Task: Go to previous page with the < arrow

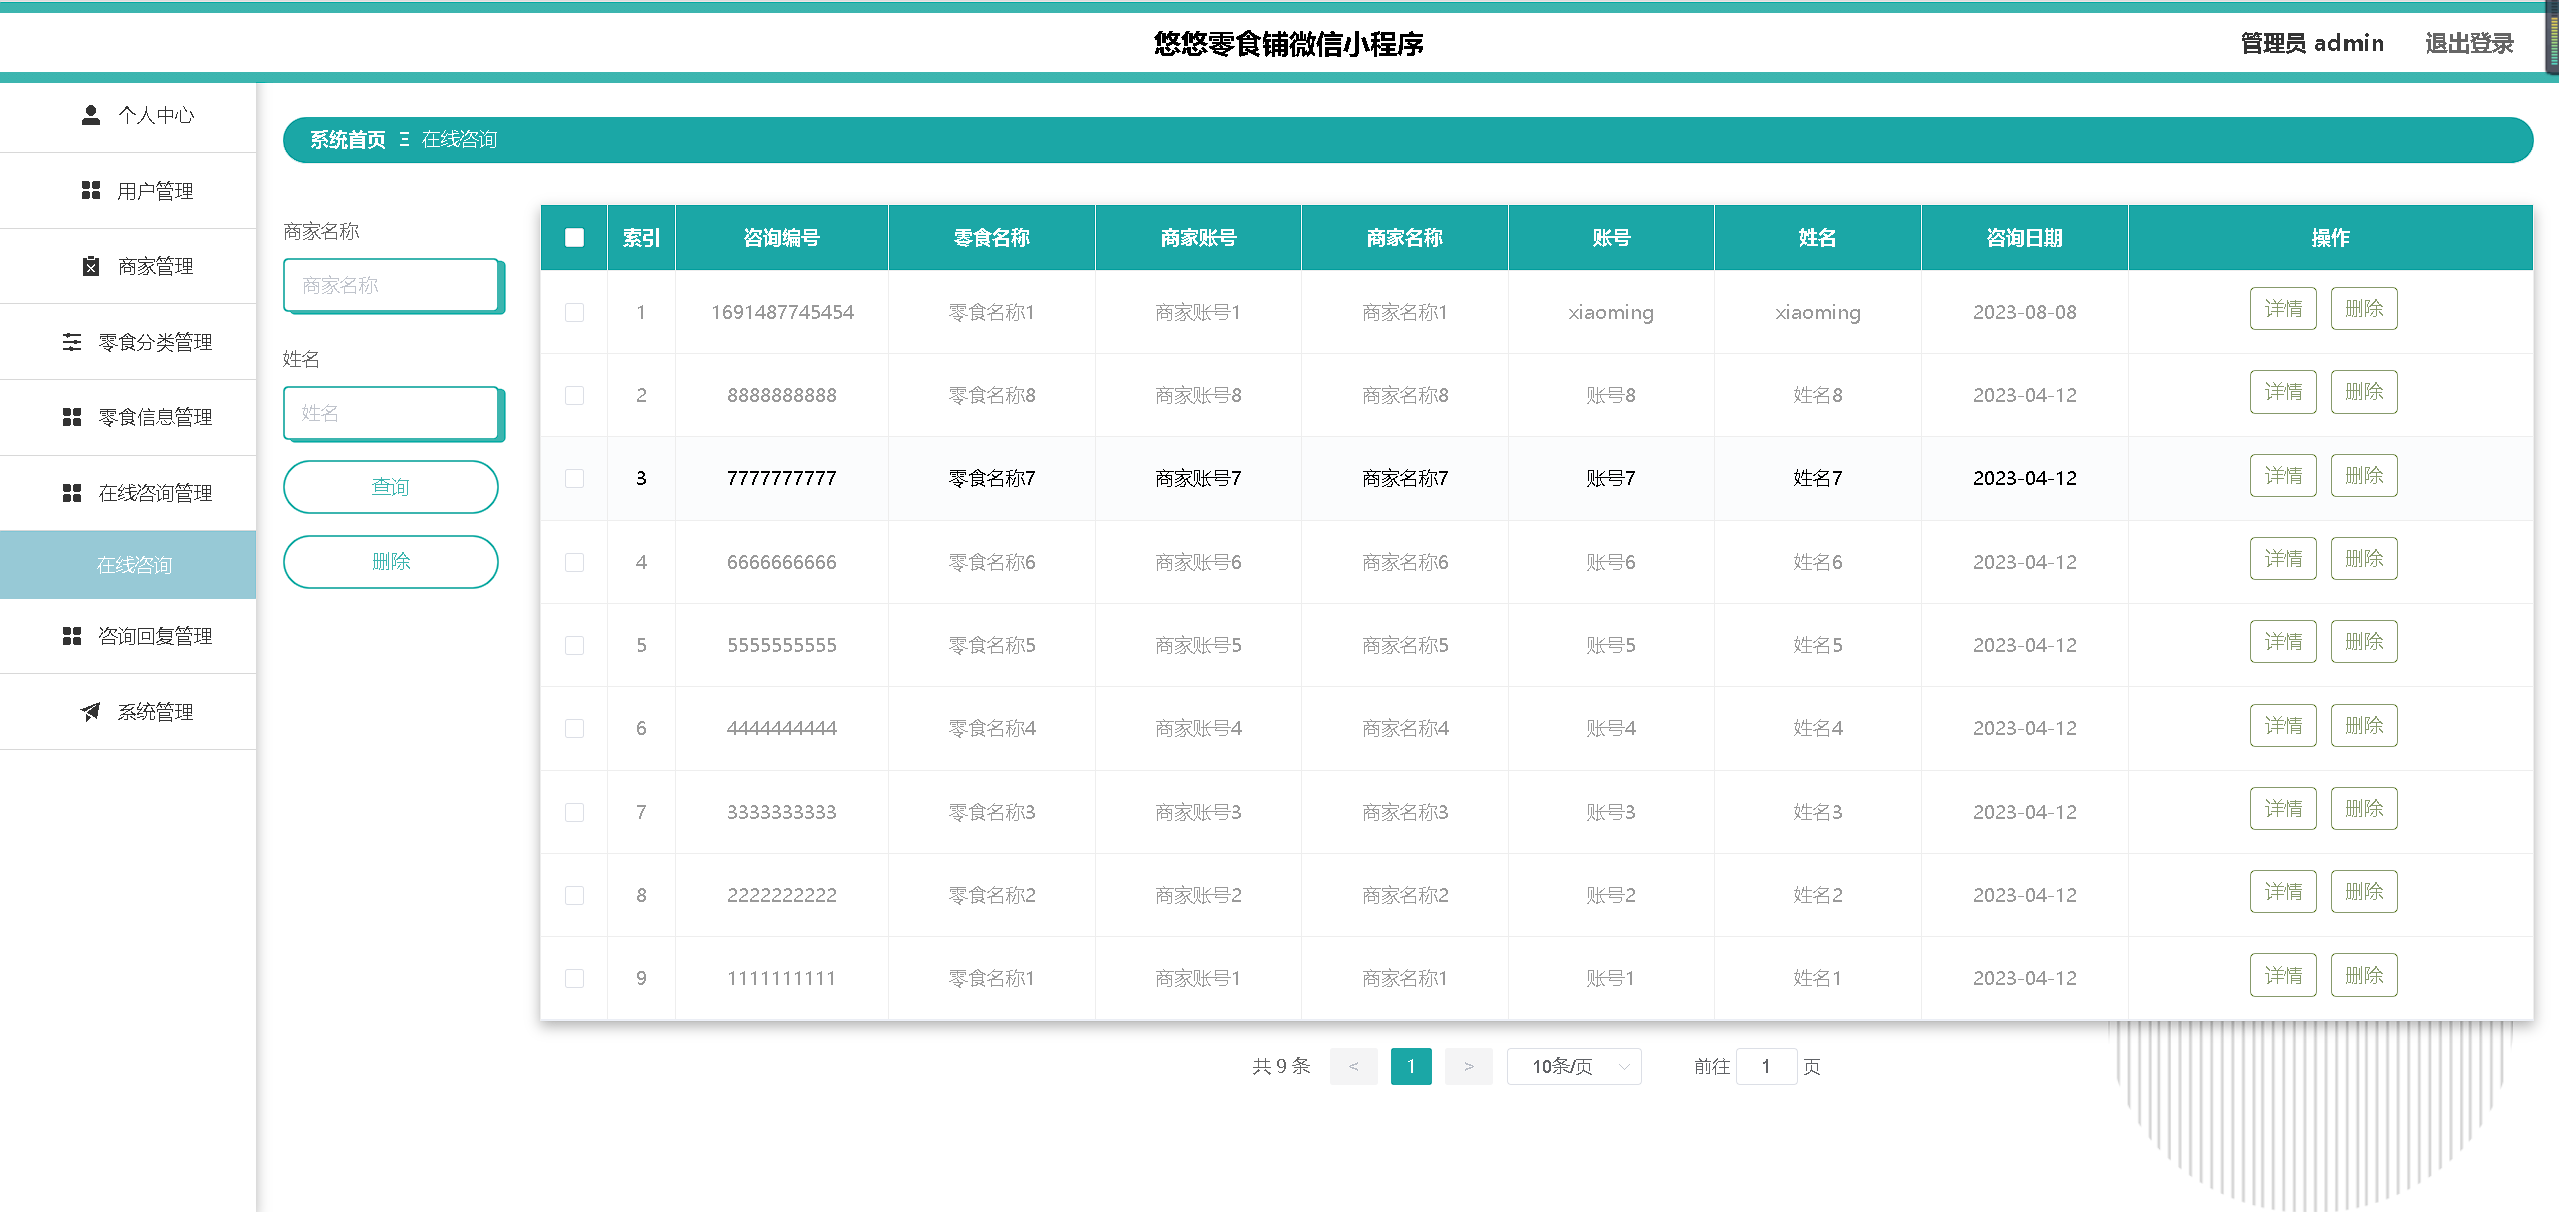Action: pyautogui.click(x=1353, y=1066)
